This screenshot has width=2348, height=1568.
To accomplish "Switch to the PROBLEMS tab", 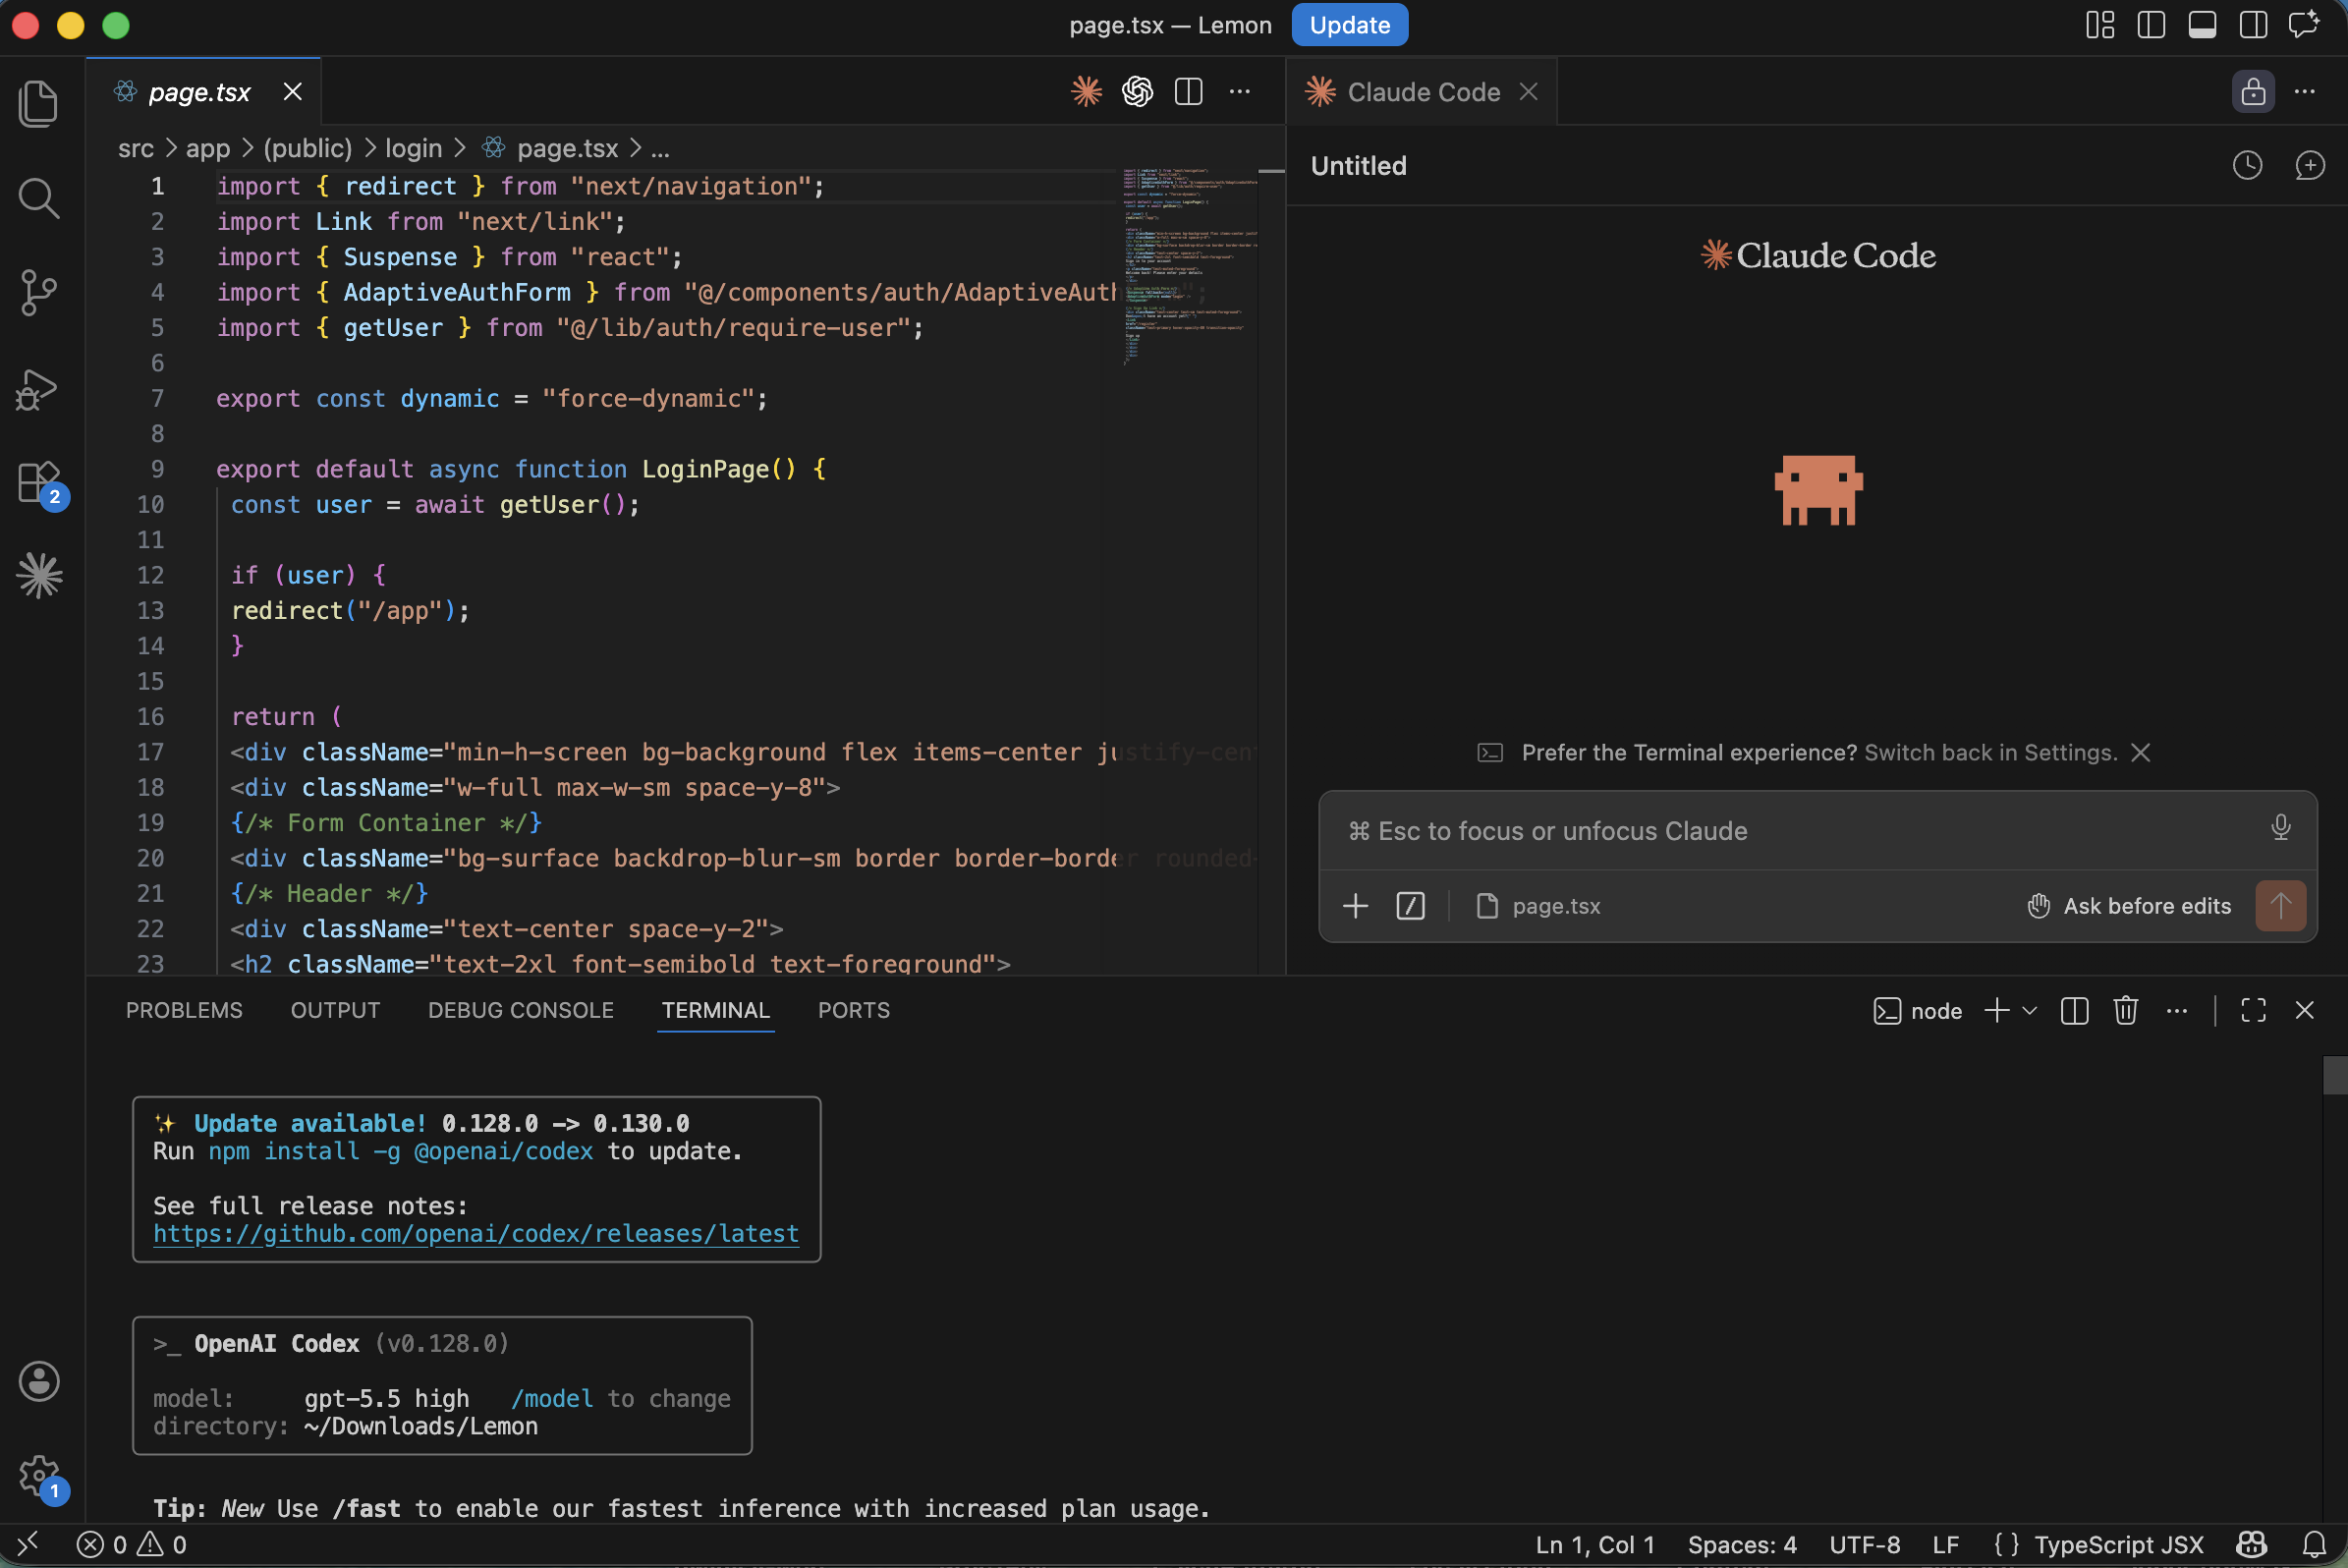I will click(x=184, y=1010).
